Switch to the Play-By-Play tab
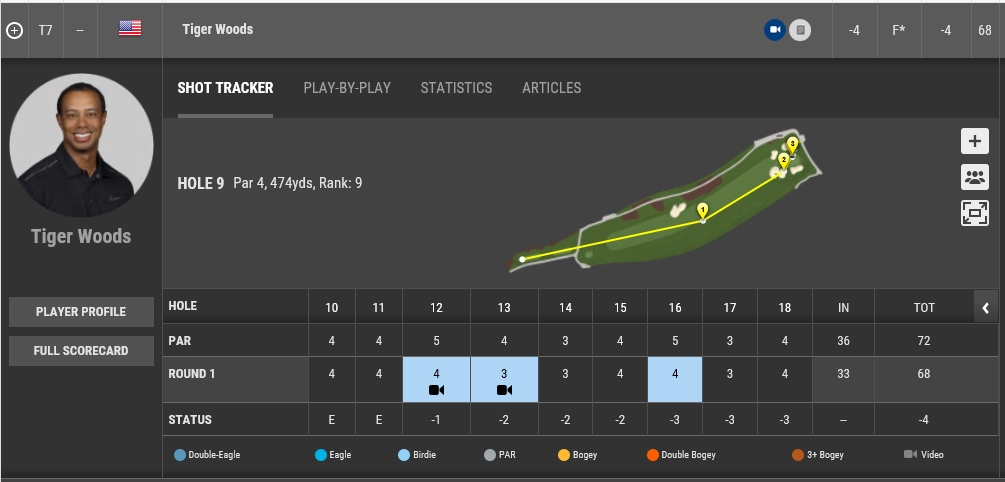The height and width of the screenshot is (482, 1005). coord(347,88)
